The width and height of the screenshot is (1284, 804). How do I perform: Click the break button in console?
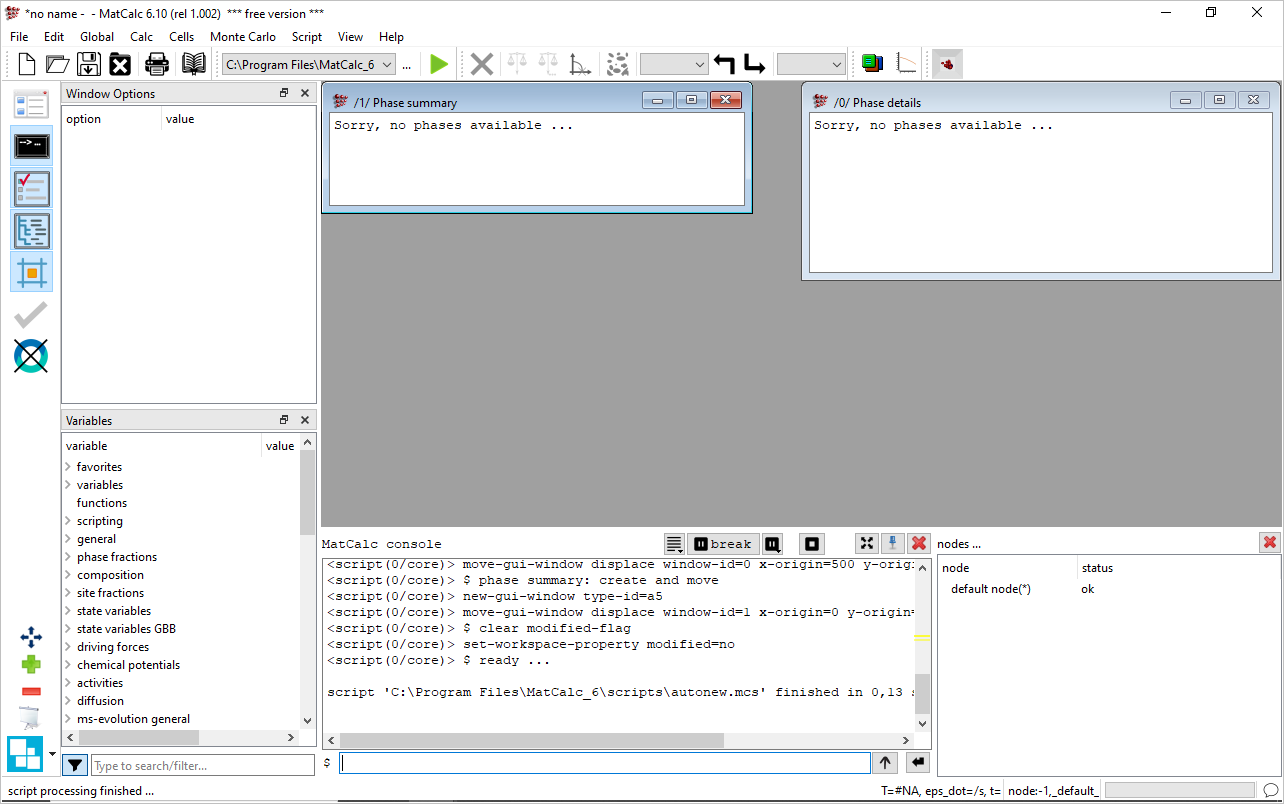pos(723,544)
